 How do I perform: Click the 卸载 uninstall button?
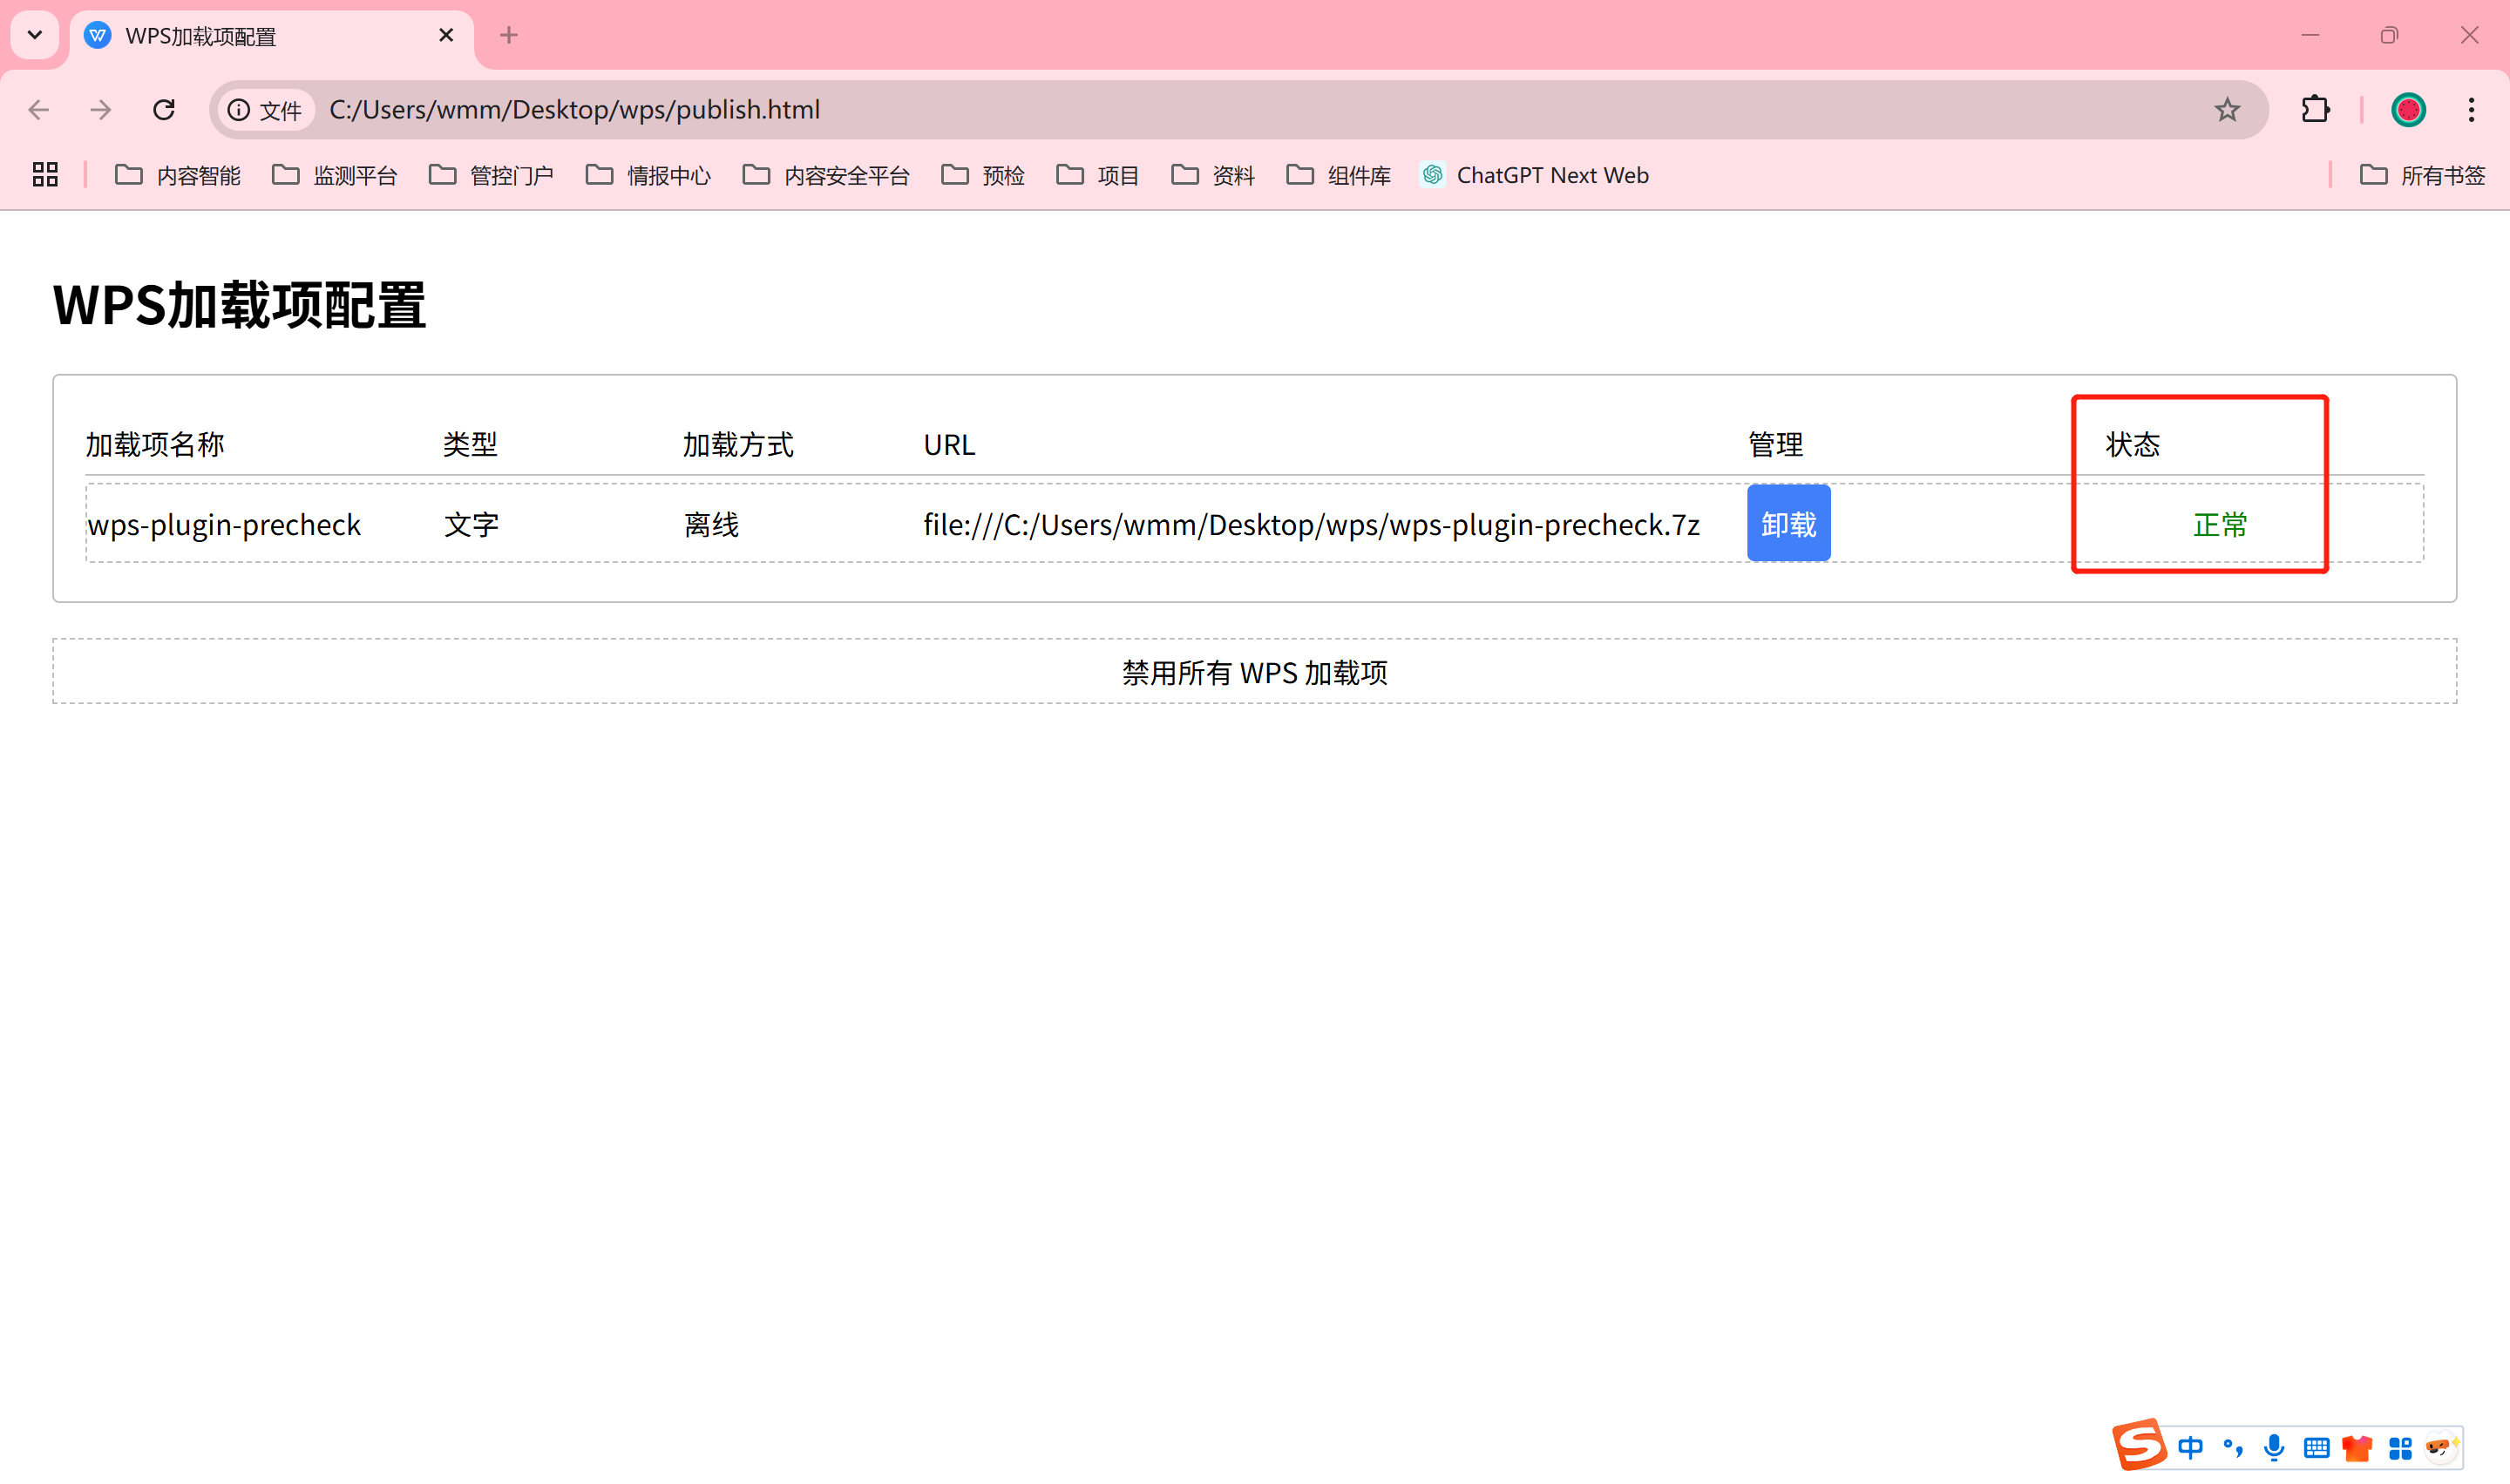point(1788,523)
